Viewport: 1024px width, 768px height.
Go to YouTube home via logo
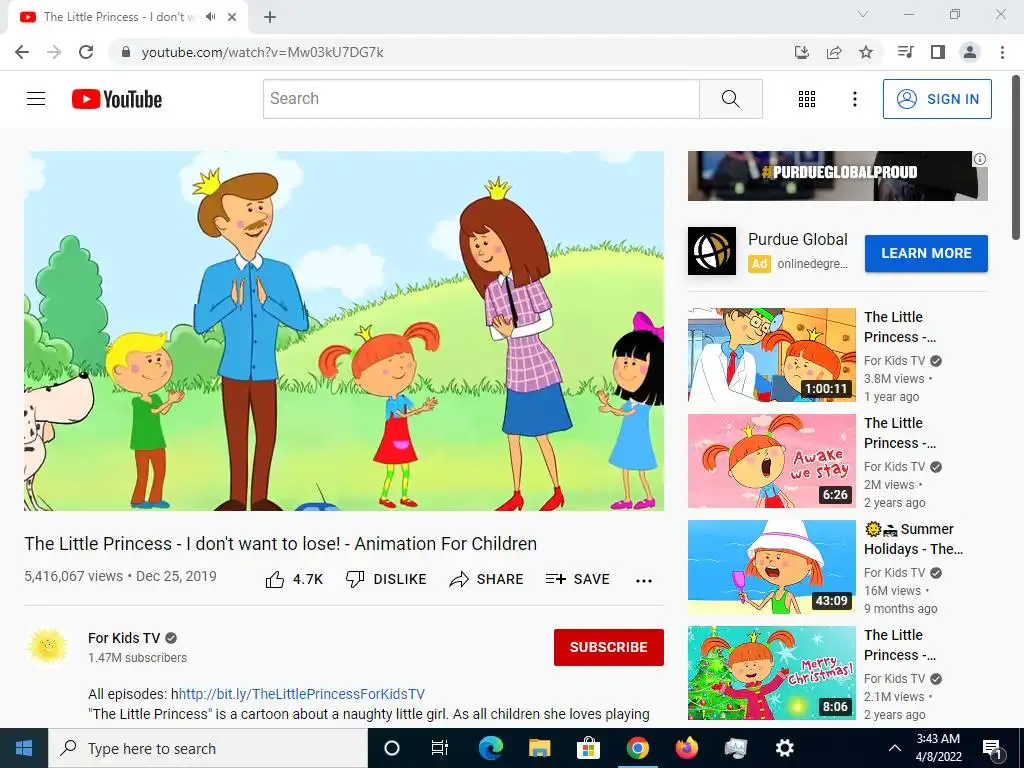117,99
